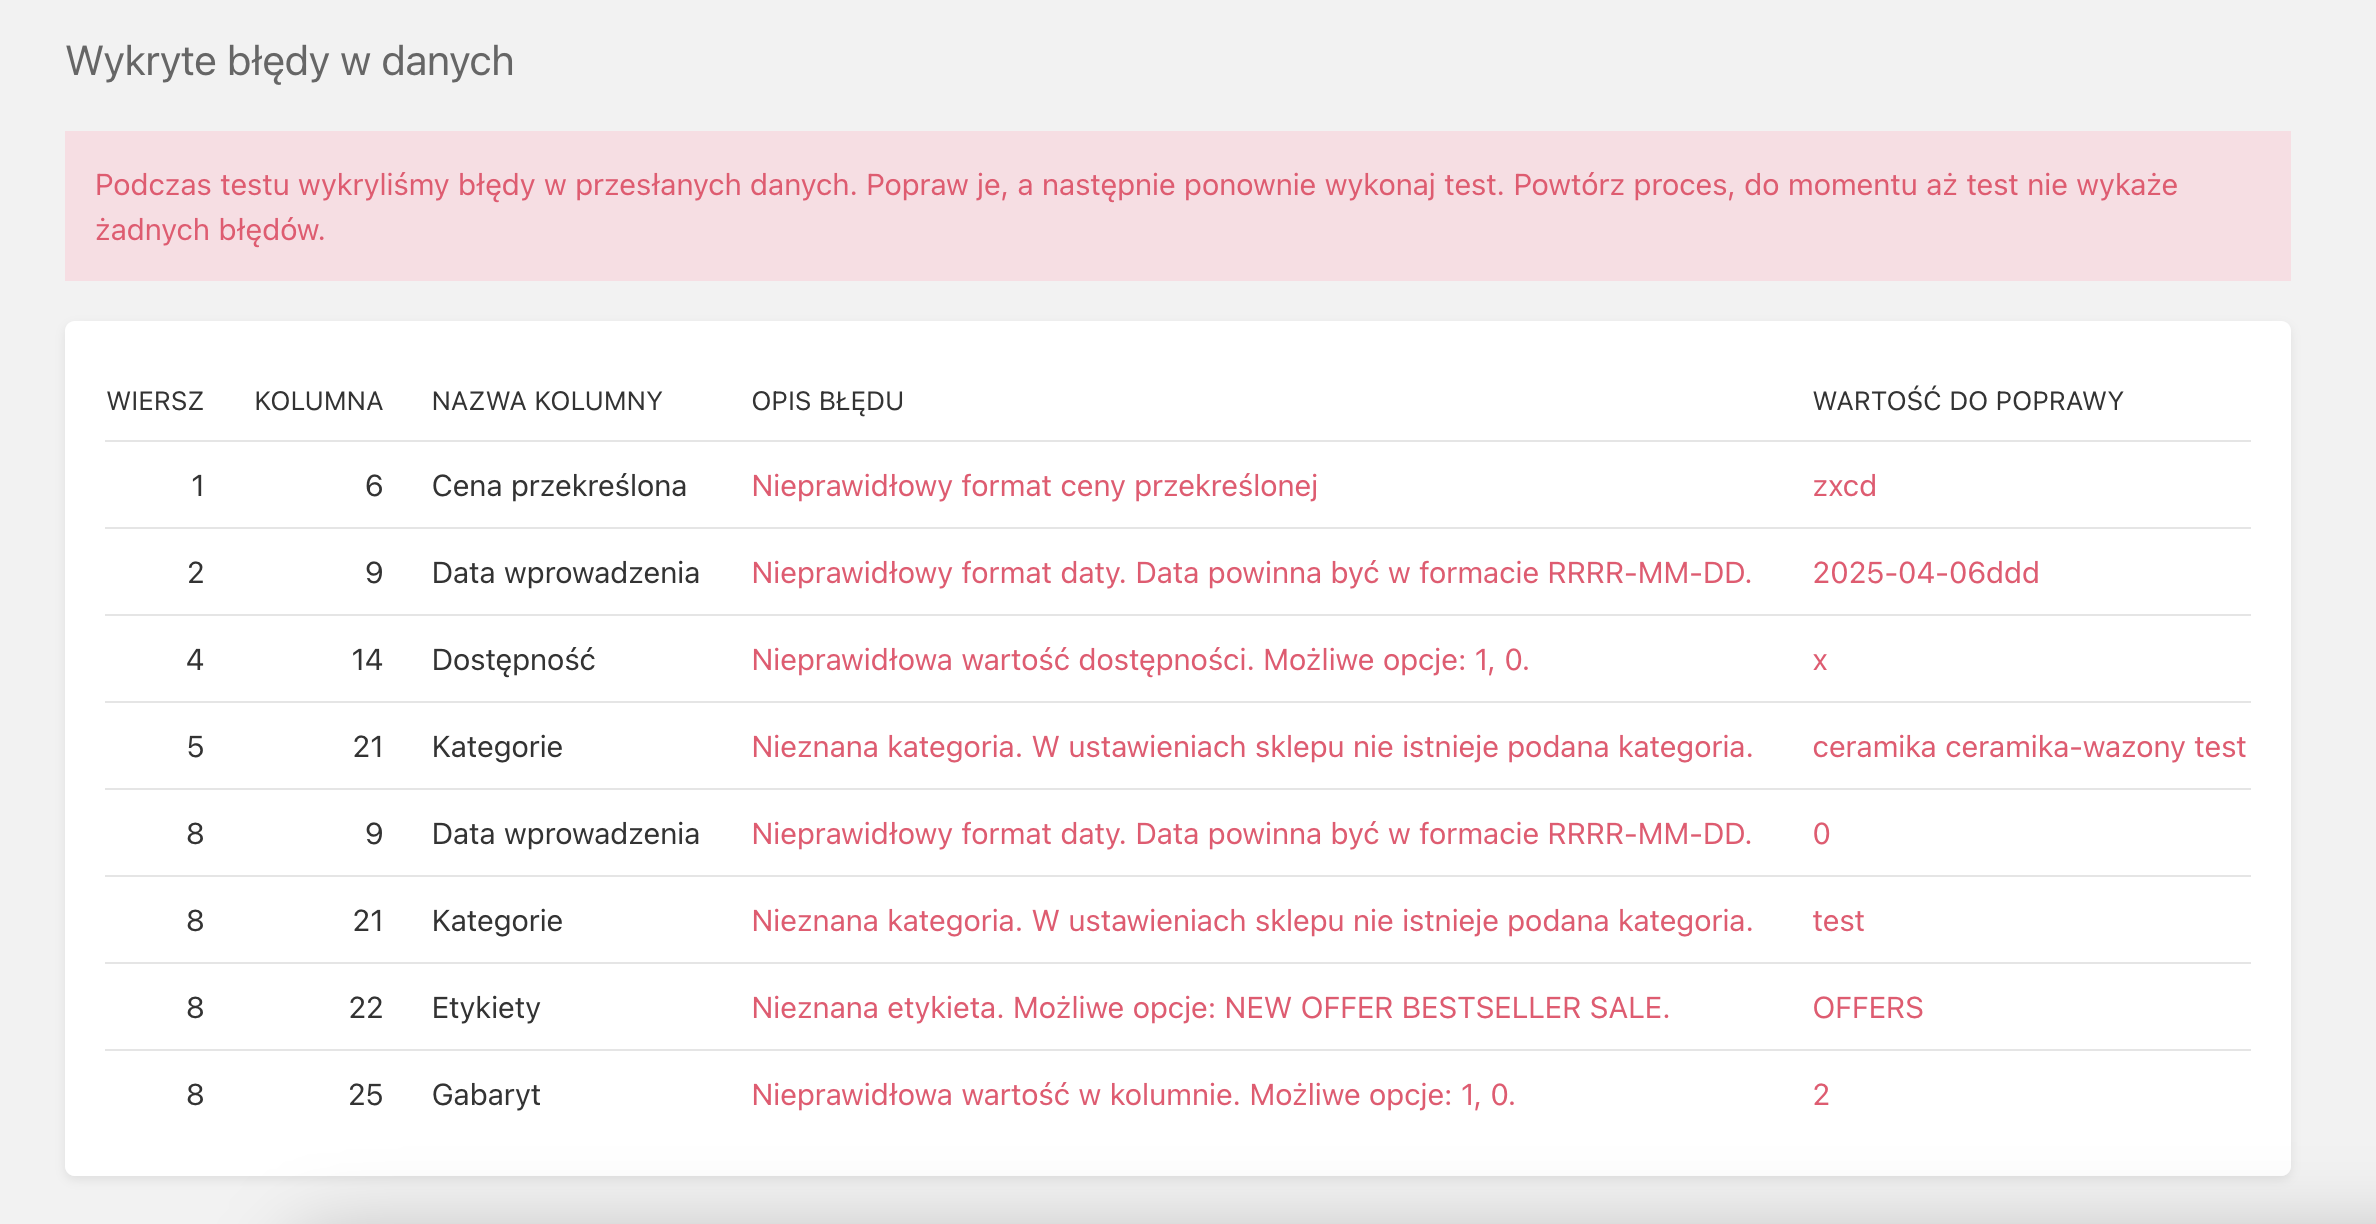Click the WARTOŚĆ DO POPRAWY column header
Viewport: 2376px width, 1224px height.
(x=1967, y=400)
